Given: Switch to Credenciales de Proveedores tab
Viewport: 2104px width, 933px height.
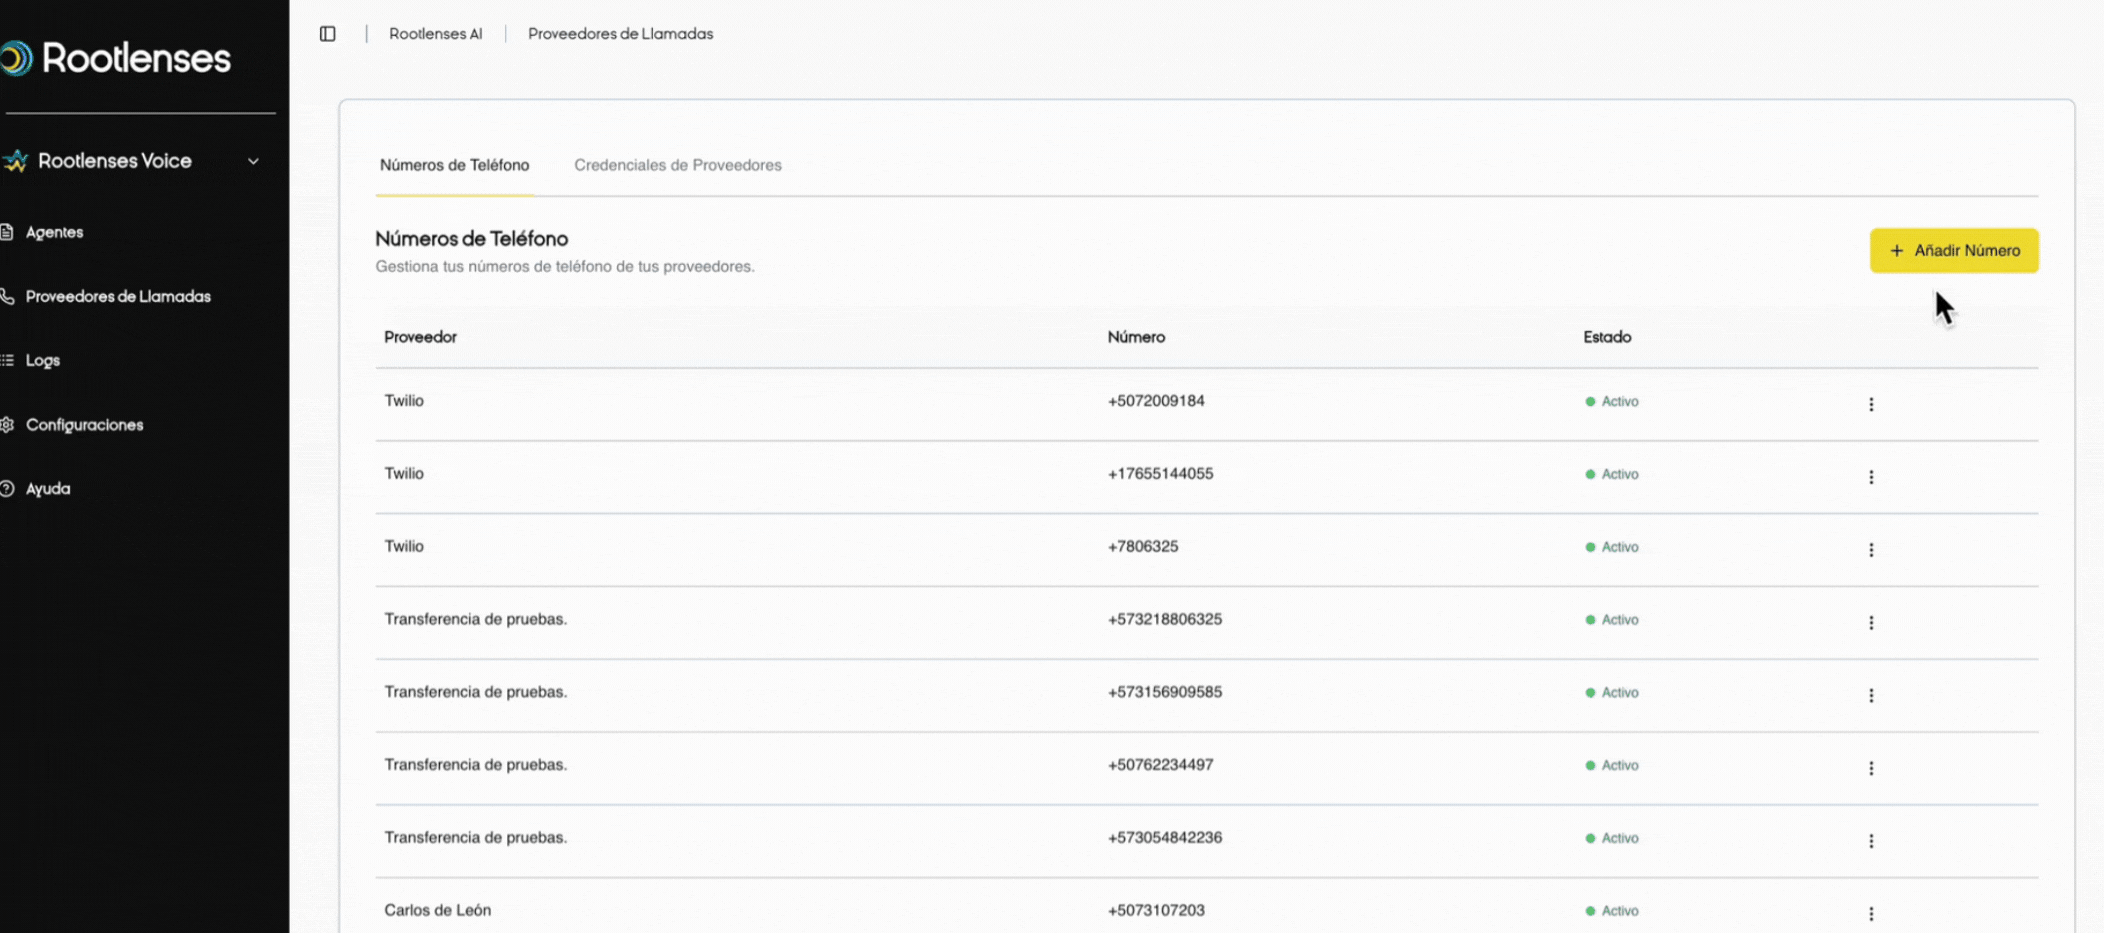Looking at the screenshot, I should coord(677,165).
